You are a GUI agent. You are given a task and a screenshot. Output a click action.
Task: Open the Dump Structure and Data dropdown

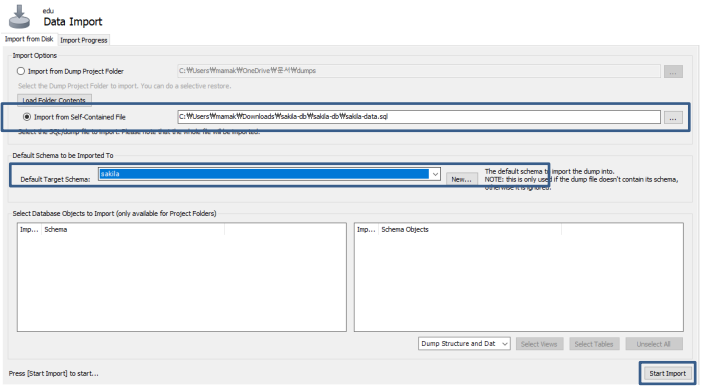point(464,344)
